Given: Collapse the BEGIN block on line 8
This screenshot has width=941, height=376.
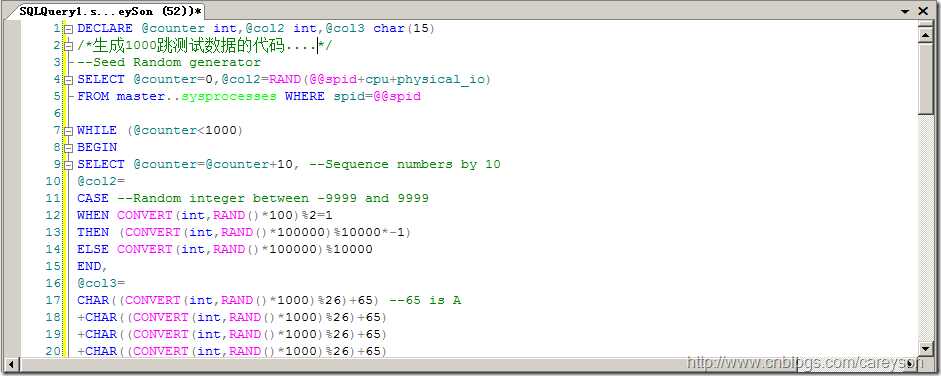Looking at the screenshot, I should coord(69,148).
